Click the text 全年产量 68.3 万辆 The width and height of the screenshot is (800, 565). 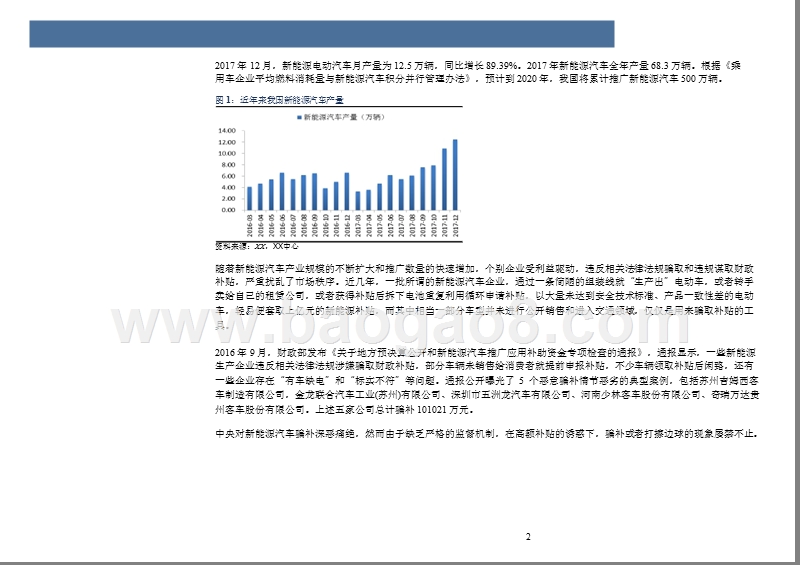click(651, 66)
